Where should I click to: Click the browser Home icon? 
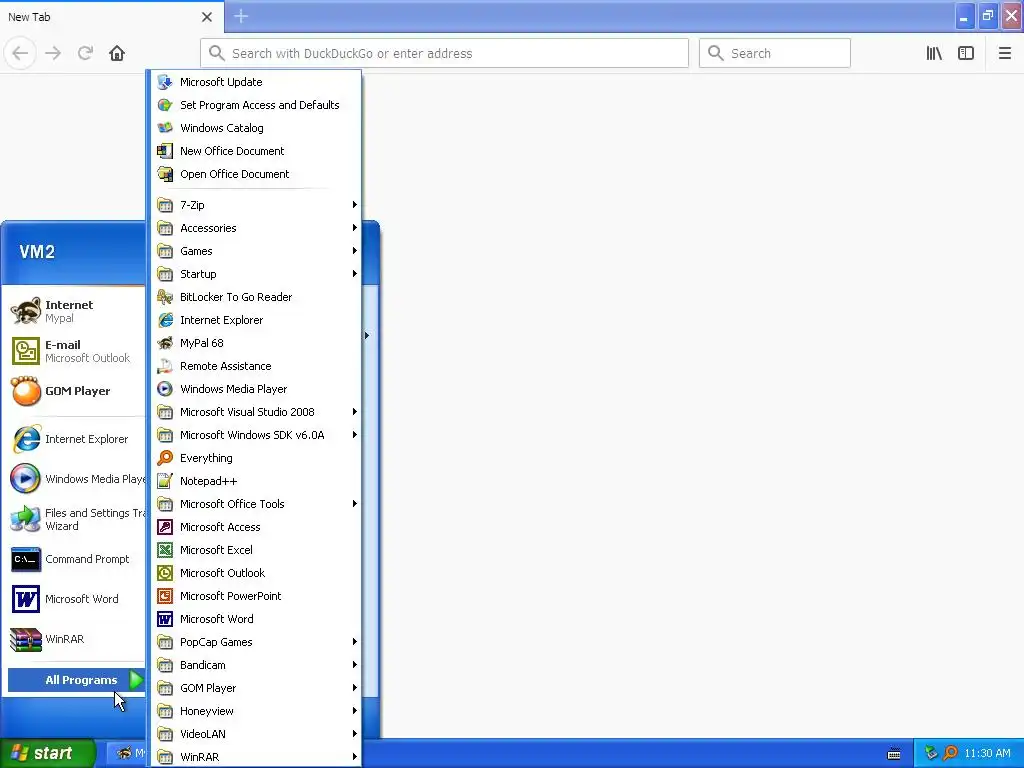click(x=117, y=53)
